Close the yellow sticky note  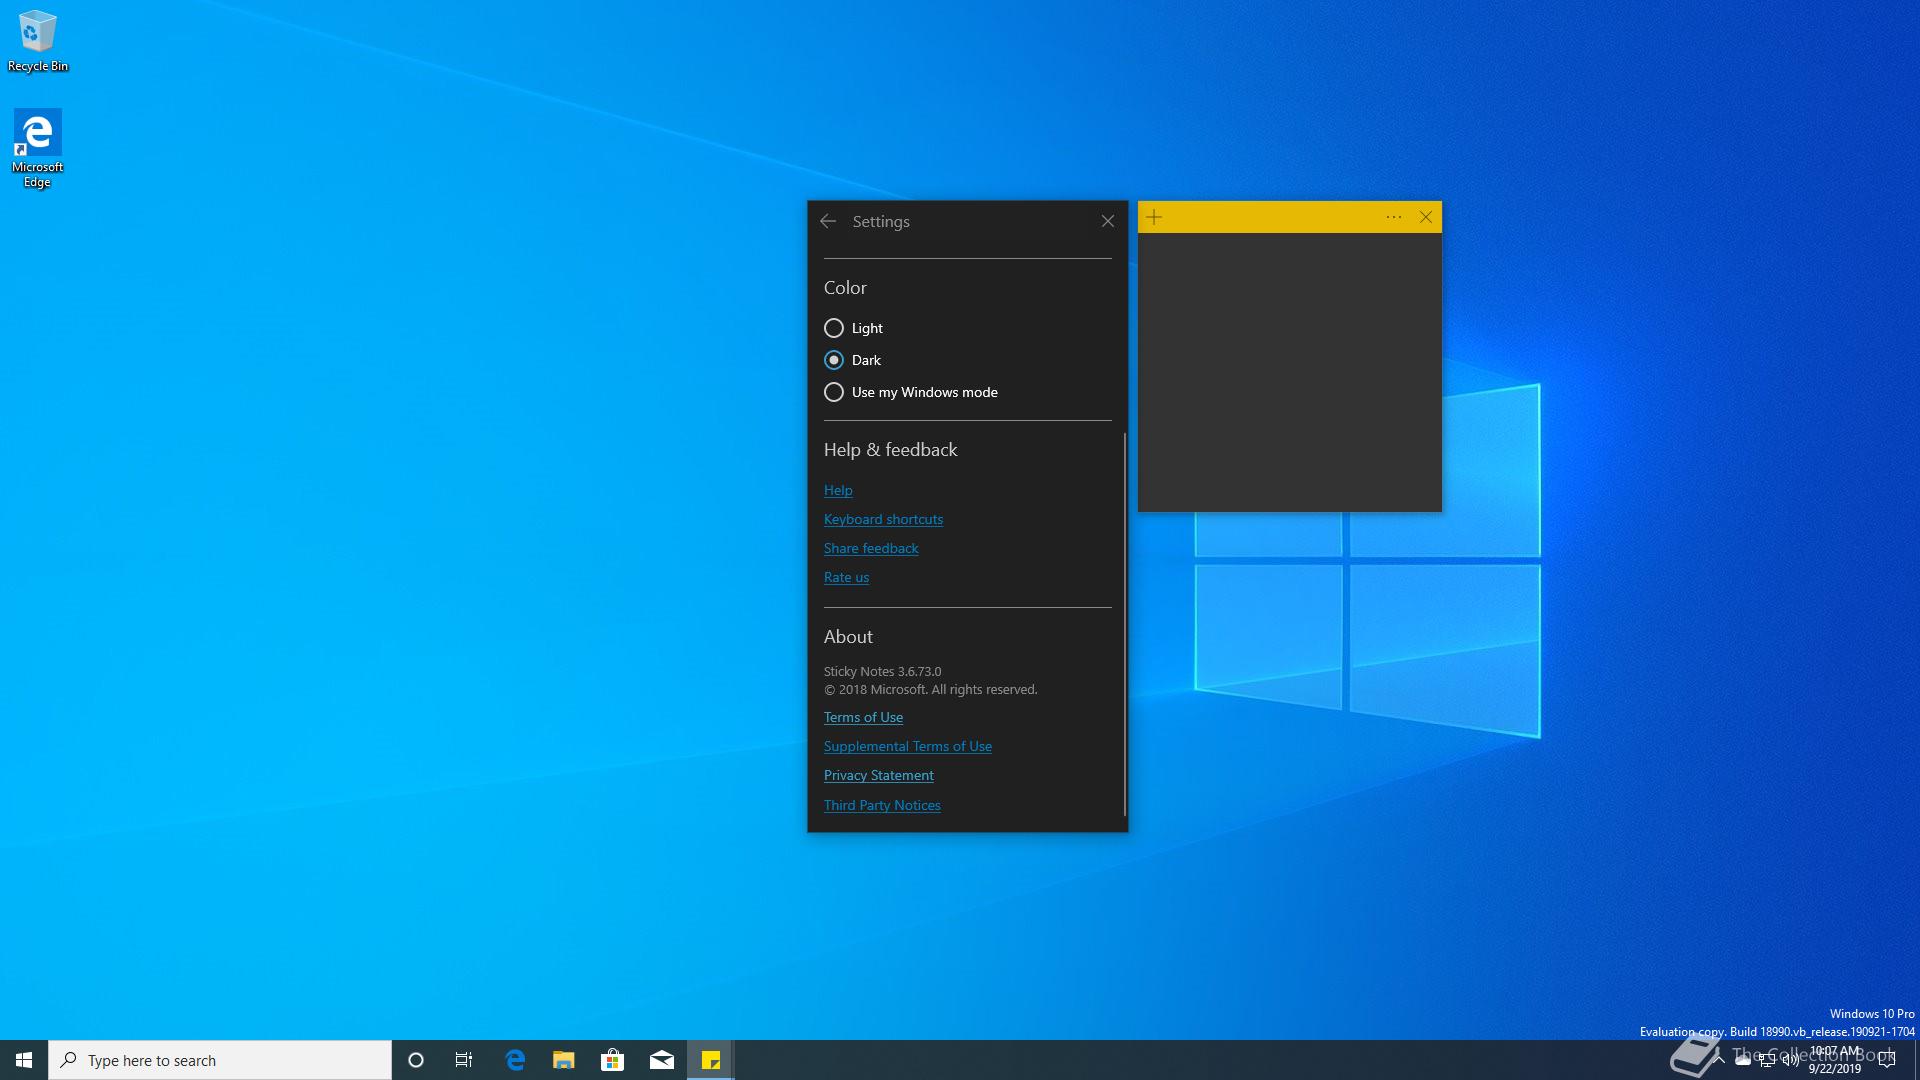[x=1426, y=217]
